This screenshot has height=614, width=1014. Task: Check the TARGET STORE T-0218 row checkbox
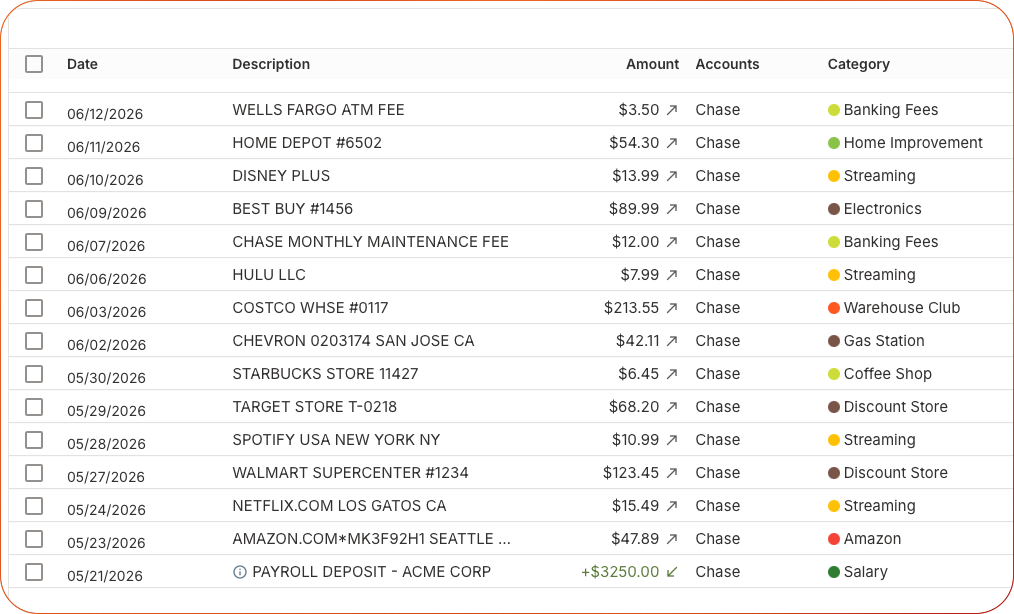click(x=34, y=407)
